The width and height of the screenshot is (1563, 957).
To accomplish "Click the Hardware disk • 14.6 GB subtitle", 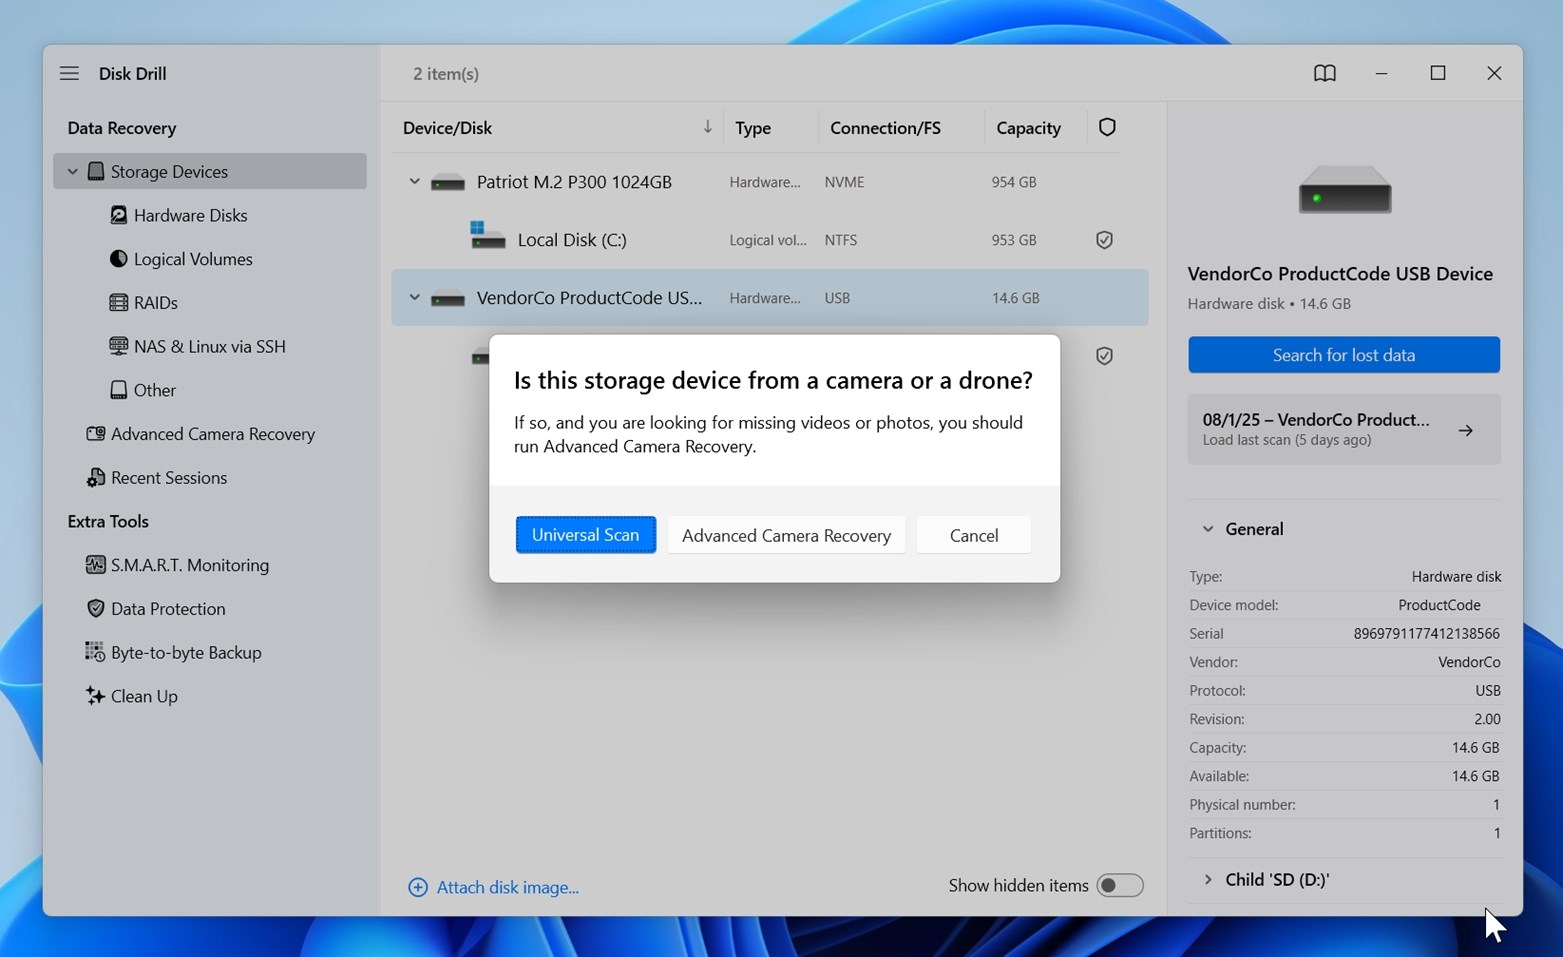I will pos(1269,303).
